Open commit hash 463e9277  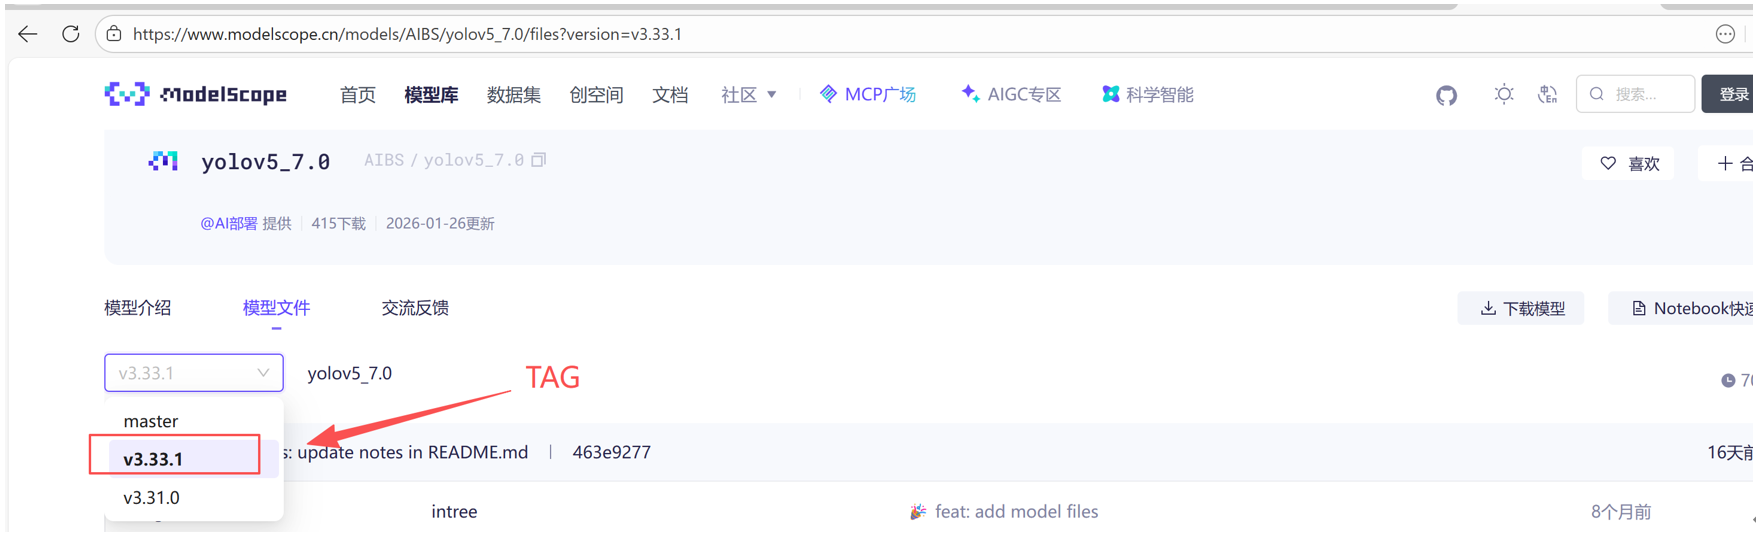(611, 452)
